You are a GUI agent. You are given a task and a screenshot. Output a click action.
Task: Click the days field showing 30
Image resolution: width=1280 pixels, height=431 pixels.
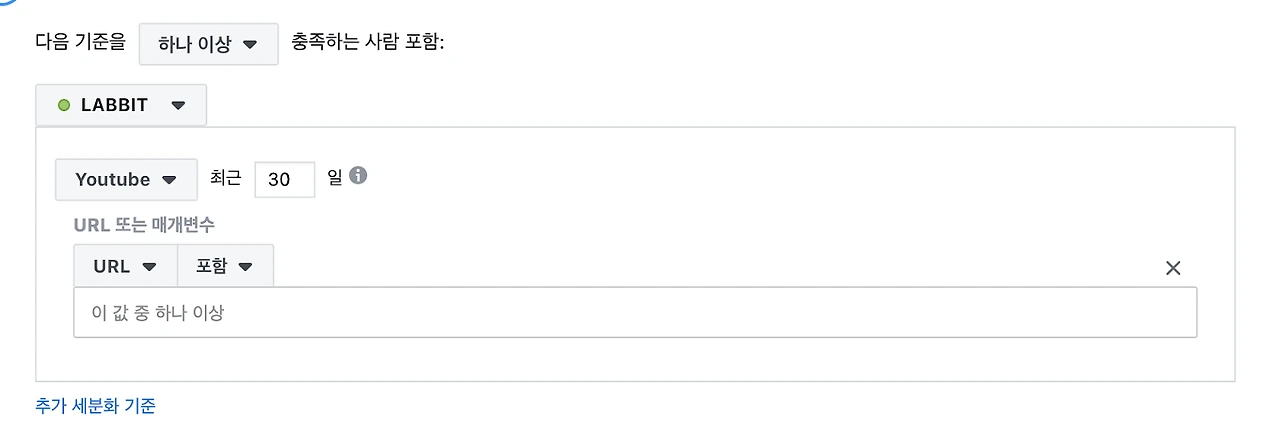[x=284, y=180]
